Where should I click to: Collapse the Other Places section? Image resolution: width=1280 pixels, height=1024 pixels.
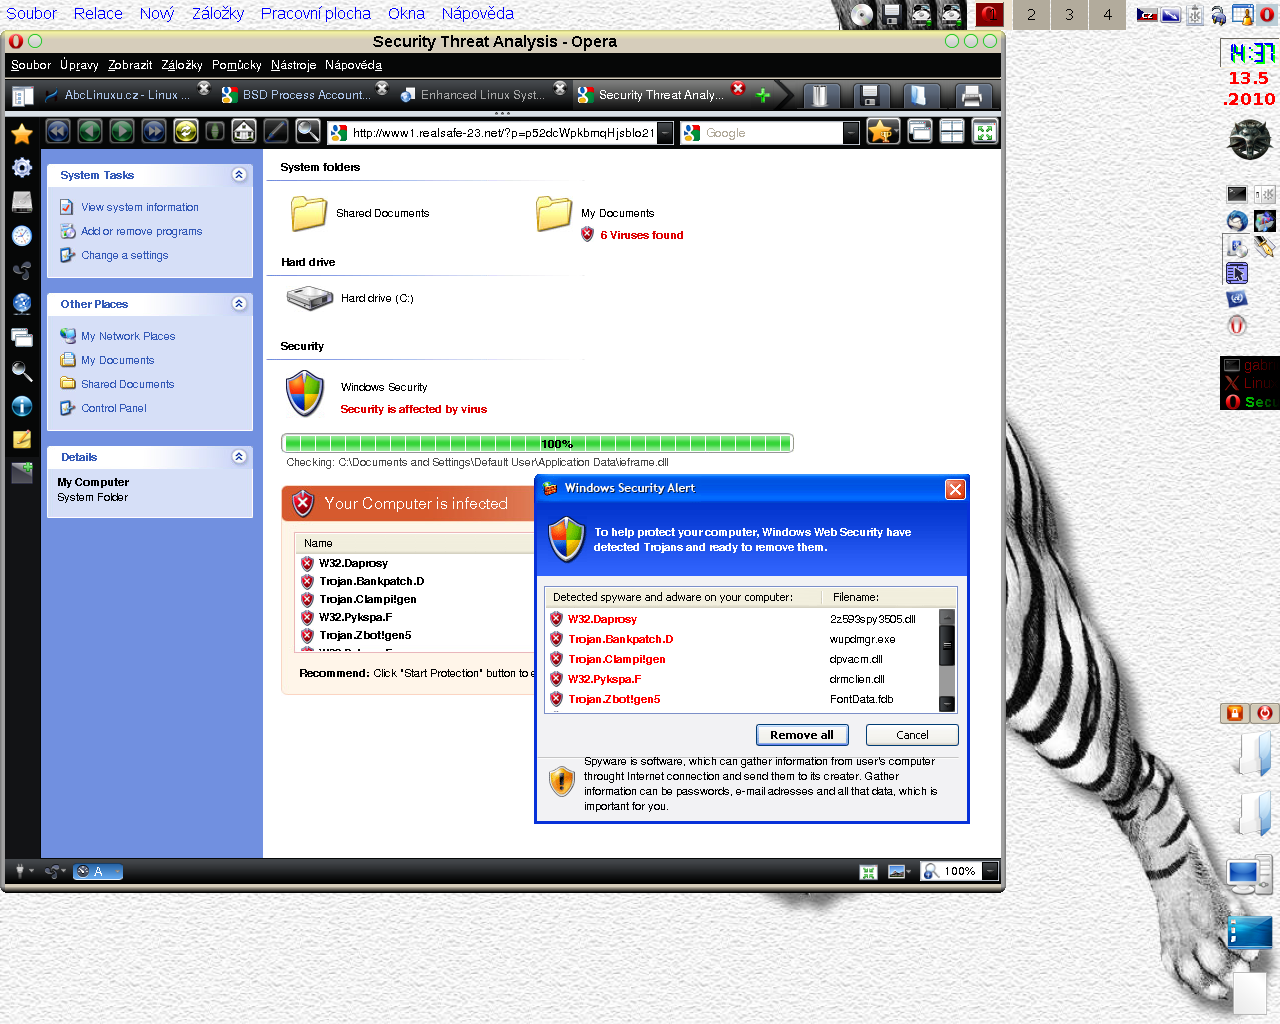[x=239, y=304]
